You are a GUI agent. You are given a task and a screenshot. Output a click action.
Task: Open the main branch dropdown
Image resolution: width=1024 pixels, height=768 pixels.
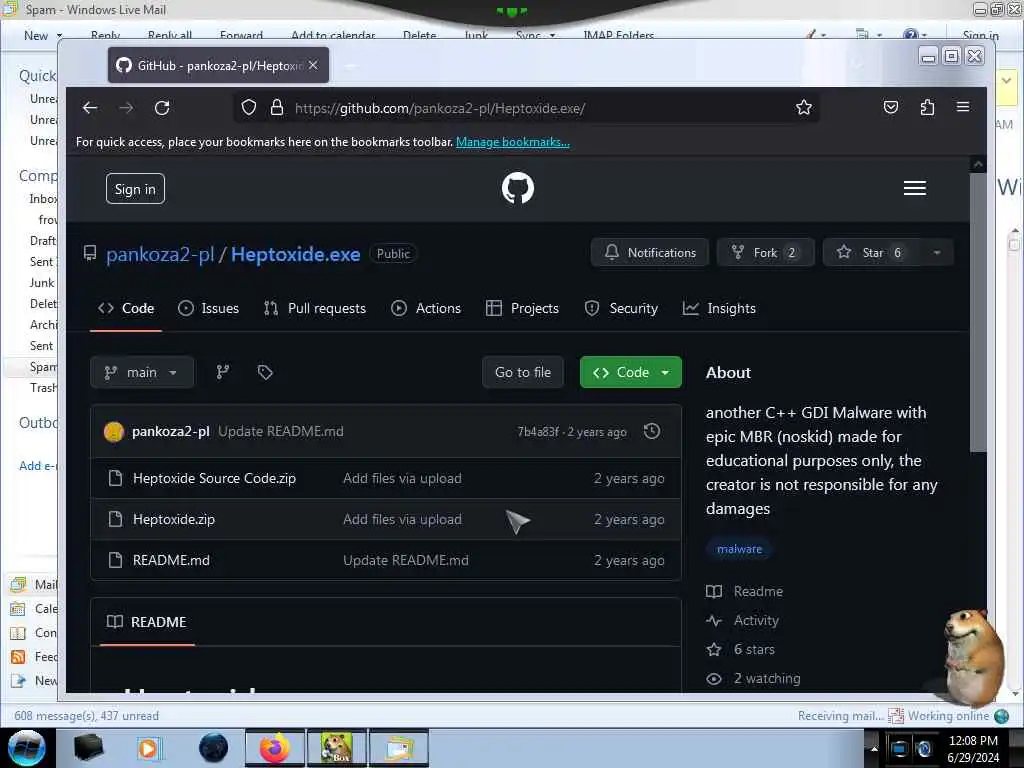coord(142,372)
